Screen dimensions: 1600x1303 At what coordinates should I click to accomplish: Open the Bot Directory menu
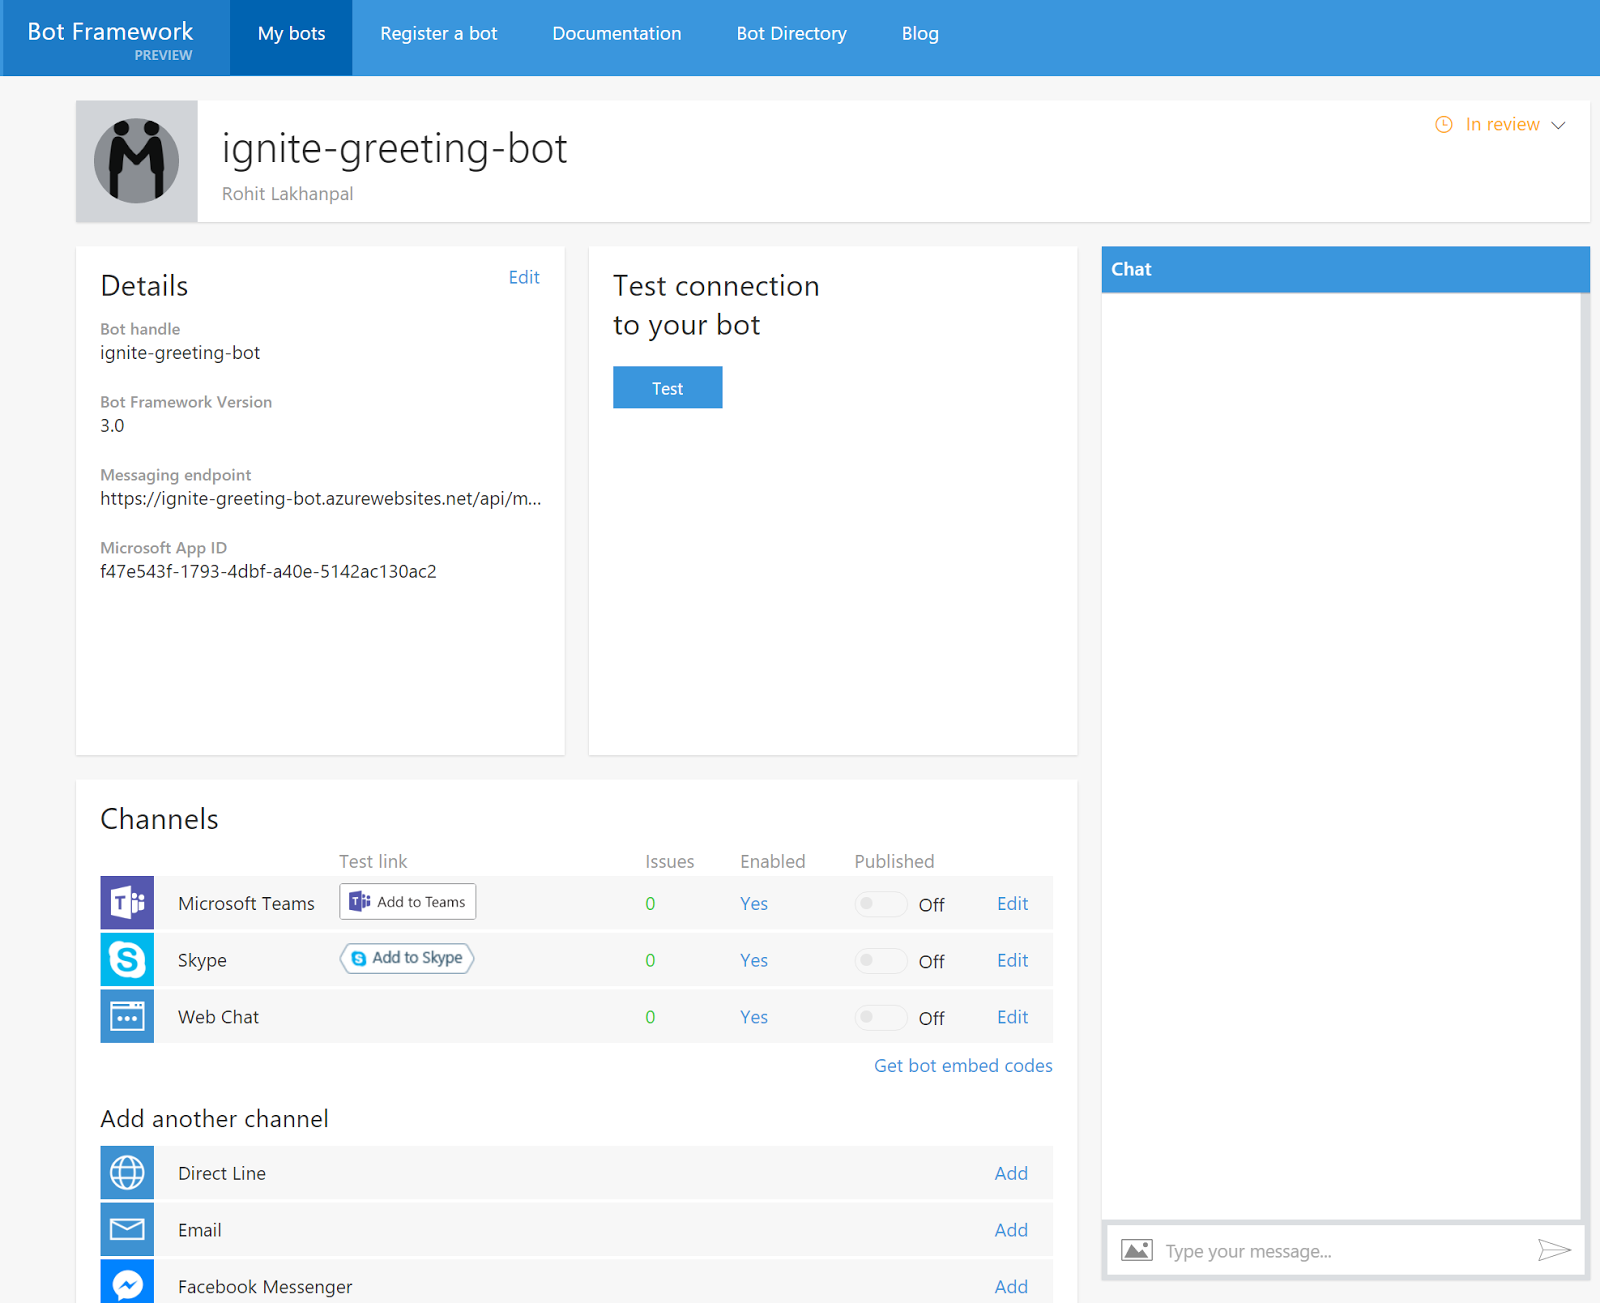790,33
